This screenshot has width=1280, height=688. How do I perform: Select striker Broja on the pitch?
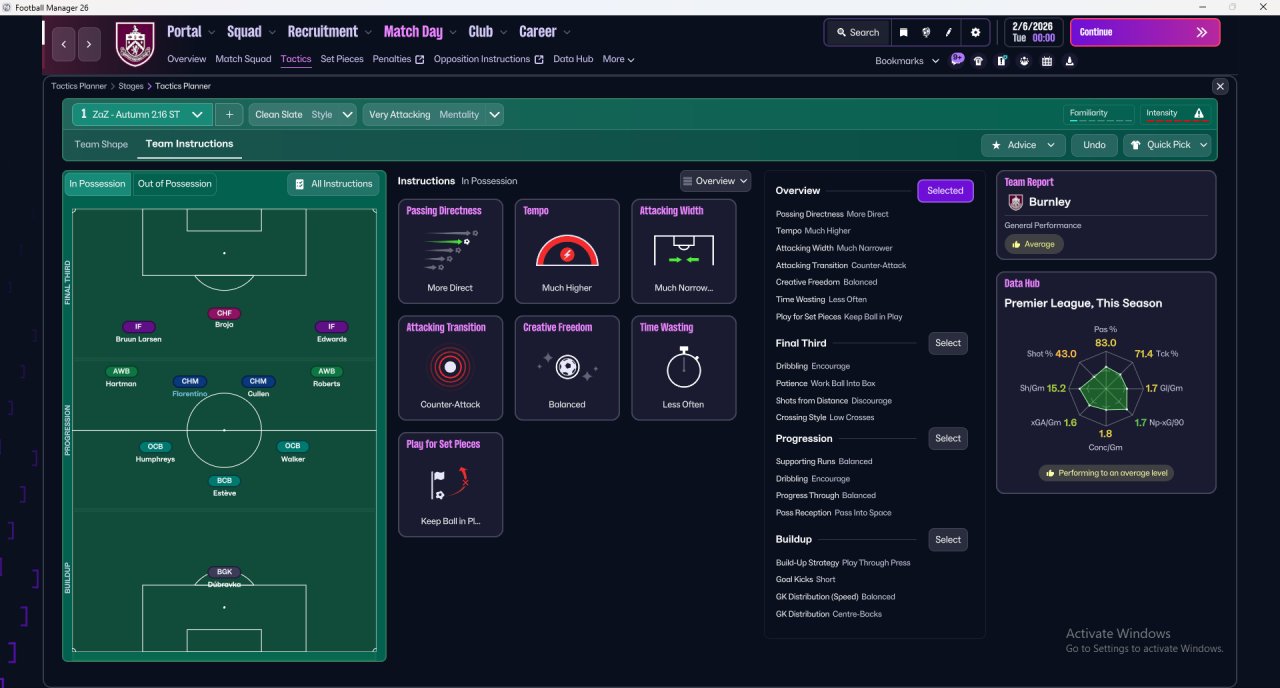point(224,319)
